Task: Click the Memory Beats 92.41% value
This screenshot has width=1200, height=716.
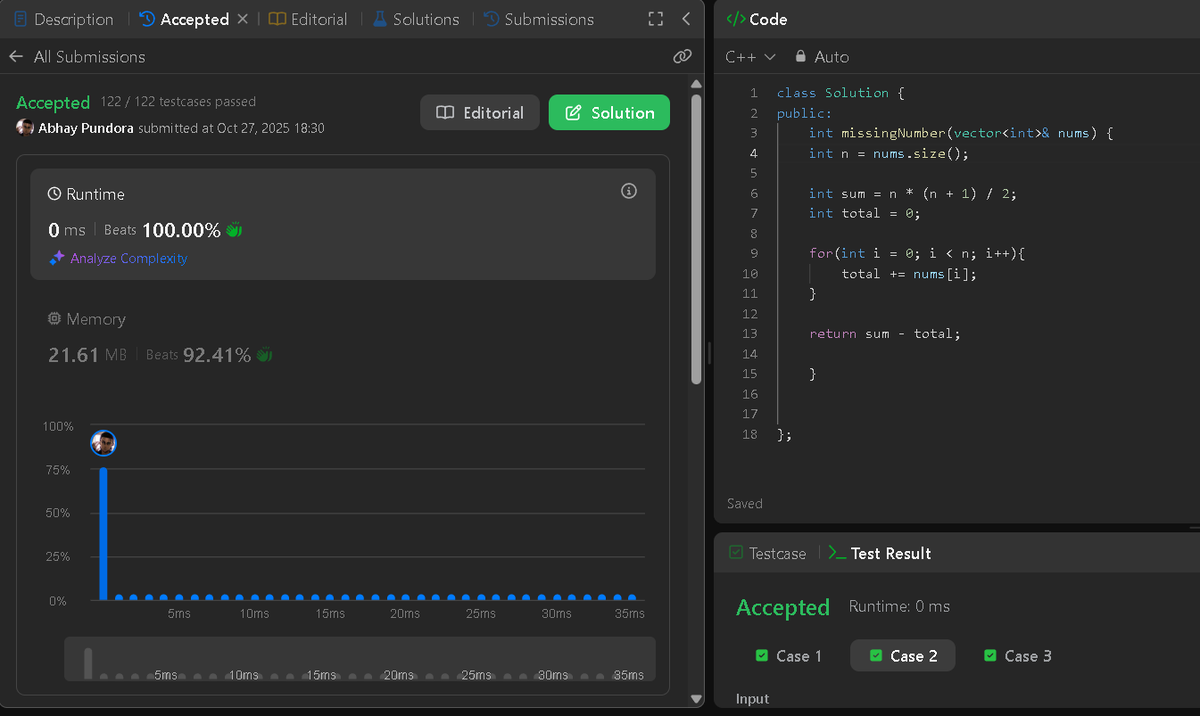Action: point(217,355)
